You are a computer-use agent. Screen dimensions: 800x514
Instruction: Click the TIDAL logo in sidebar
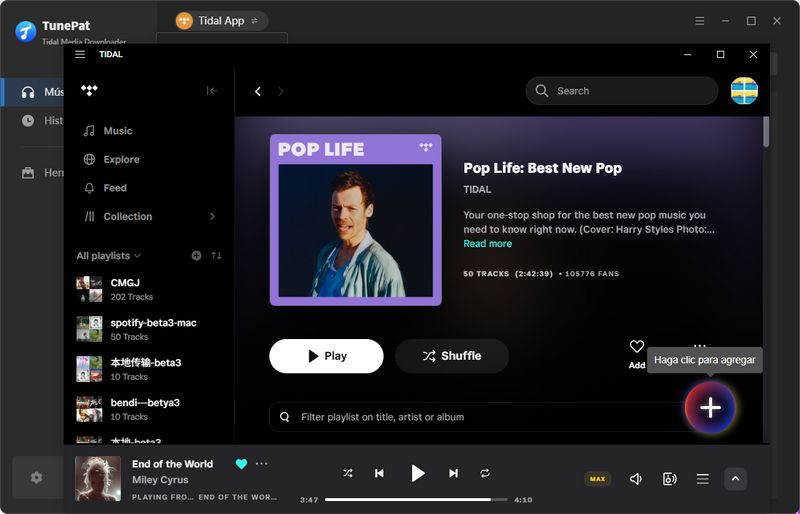[x=89, y=90]
